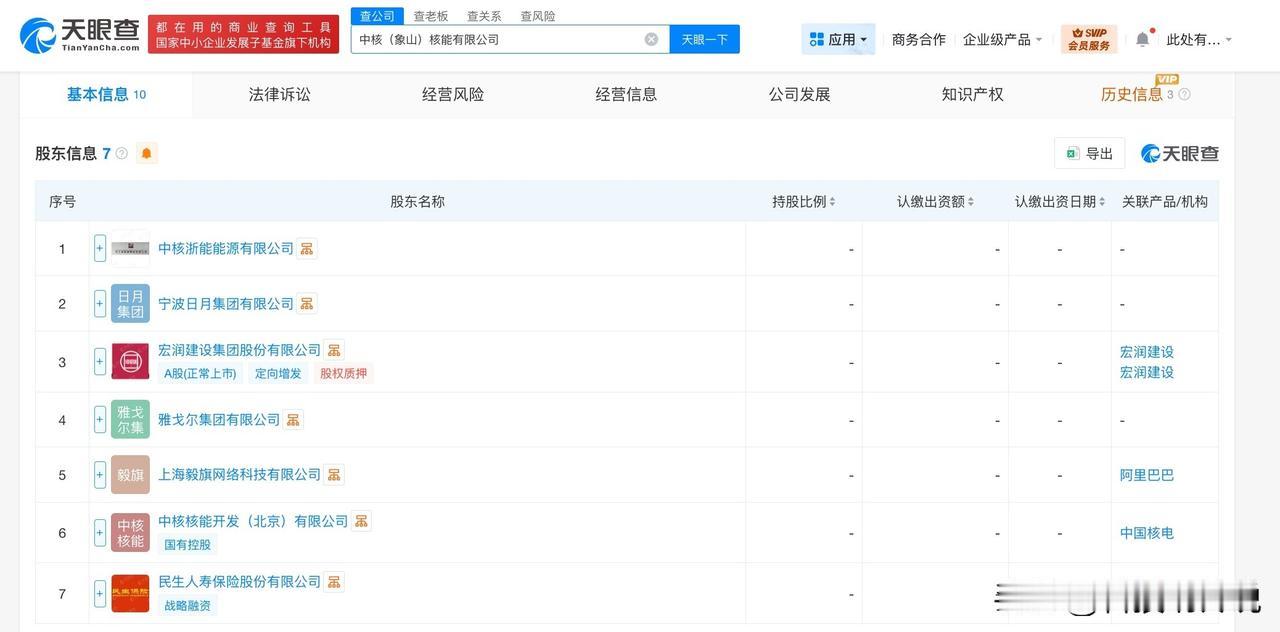Open equity structure icon for 雅戈尔集团有限公司
Screen dimensions: 1280x632
[x=293, y=420]
